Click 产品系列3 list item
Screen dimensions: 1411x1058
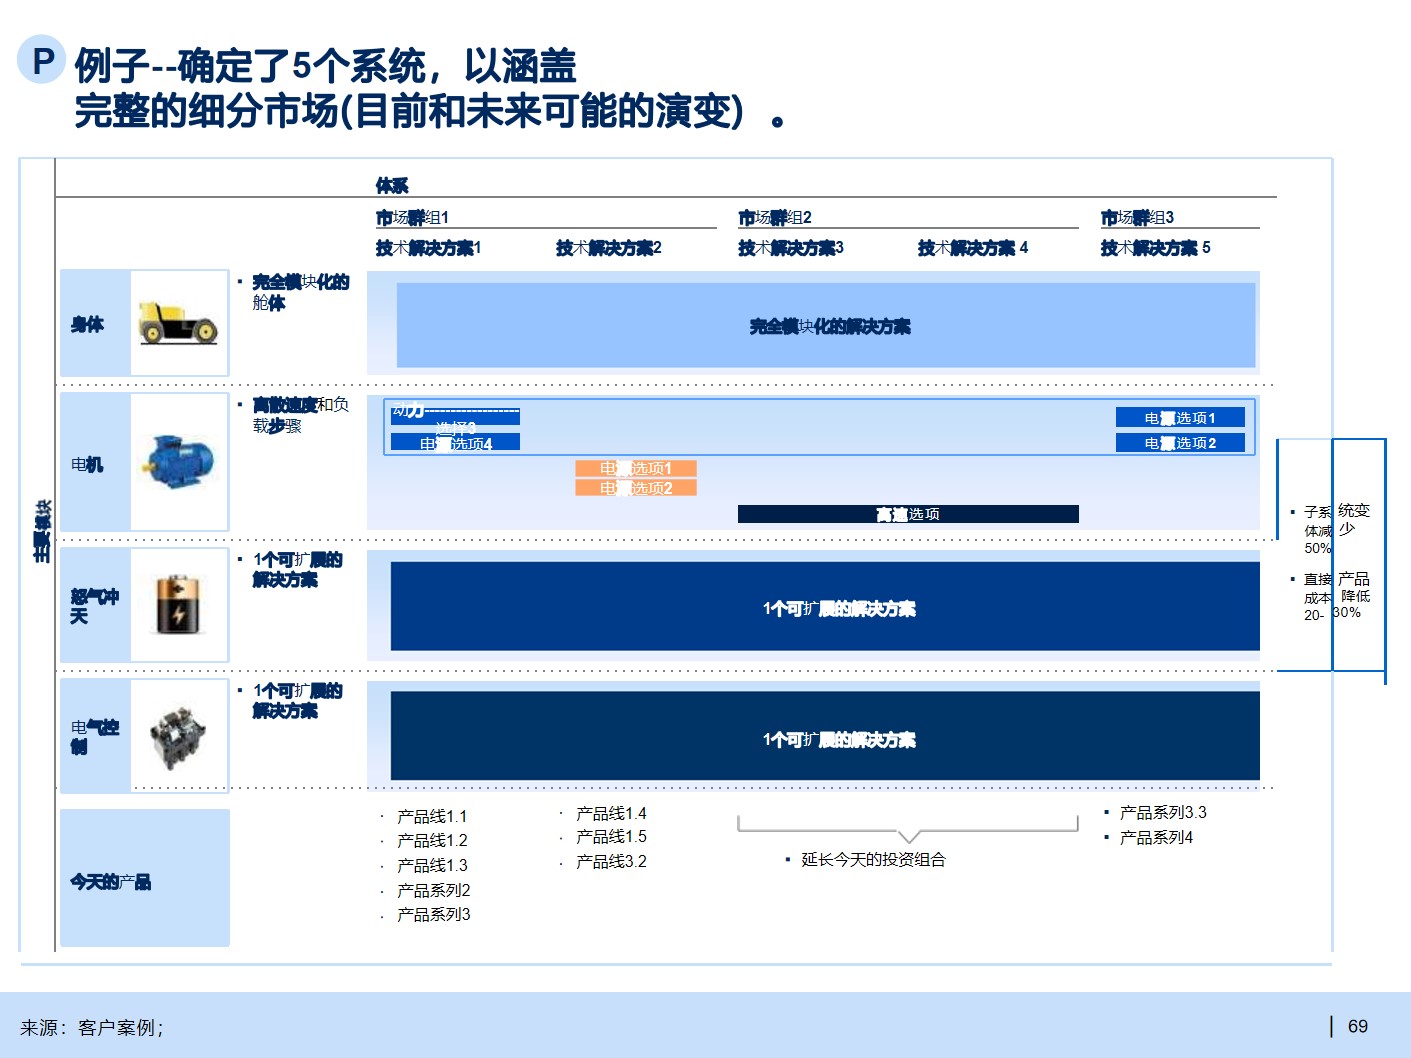click(433, 914)
